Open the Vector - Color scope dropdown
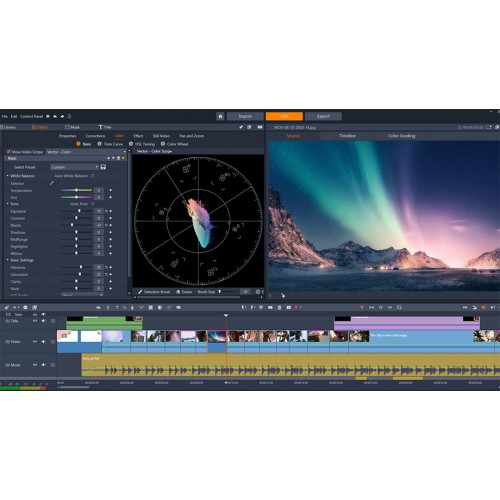The image size is (500, 500). (x=86, y=152)
